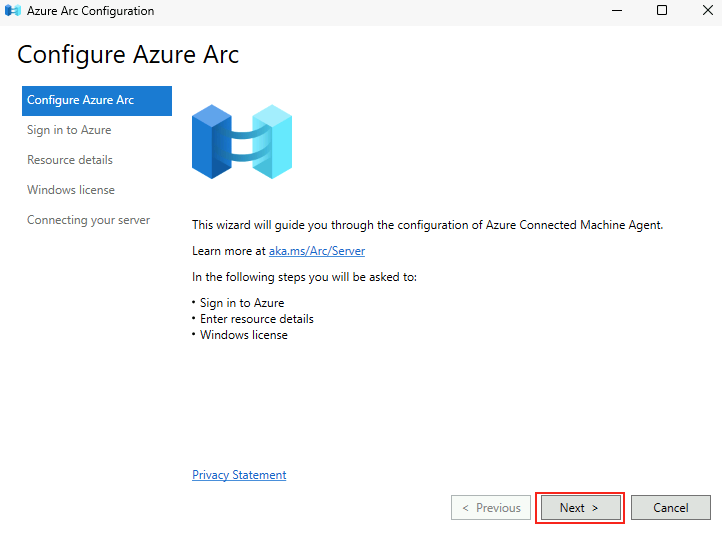Go to Sign in to Azure sidebar step
This screenshot has height=533, width=722.
click(69, 130)
